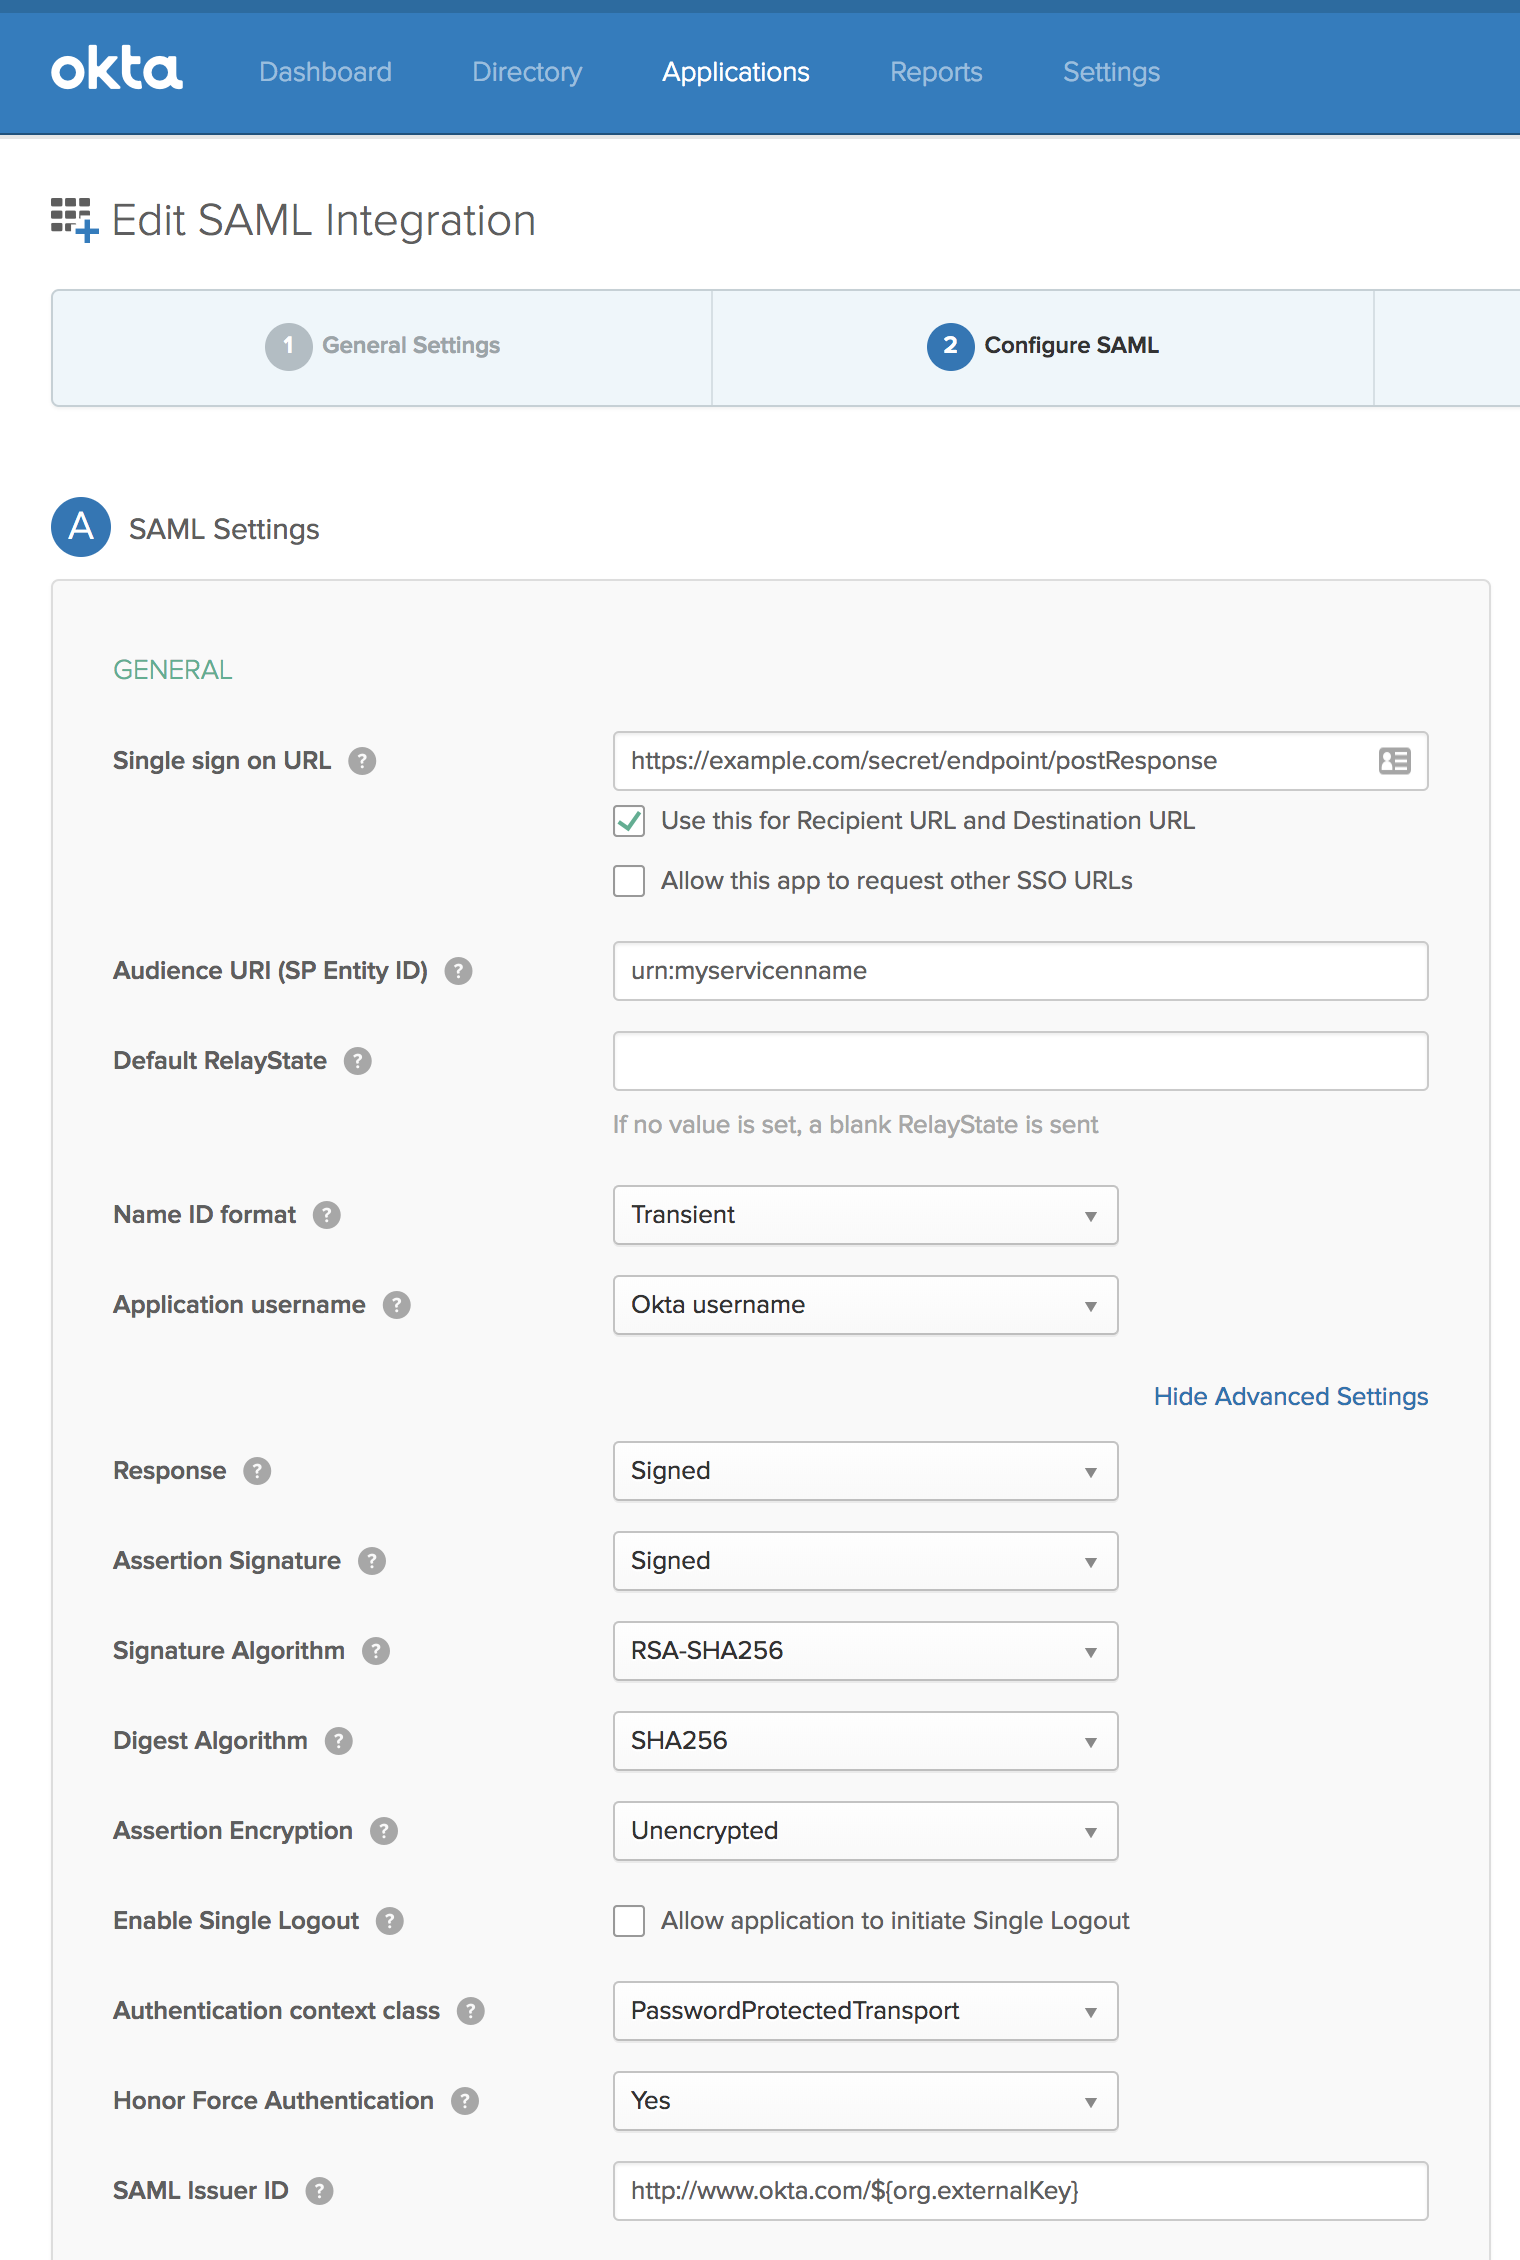Image resolution: width=1520 pixels, height=2260 pixels.
Task: Open help icon for Enable Single Logout
Action: pos(389,1921)
